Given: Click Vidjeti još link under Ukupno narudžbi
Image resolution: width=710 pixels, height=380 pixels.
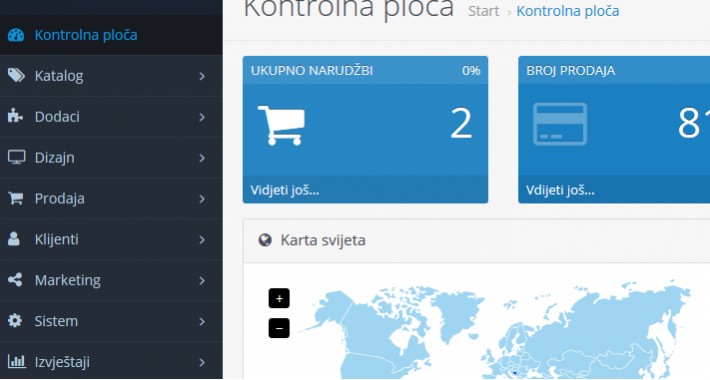Looking at the screenshot, I should 285,190.
